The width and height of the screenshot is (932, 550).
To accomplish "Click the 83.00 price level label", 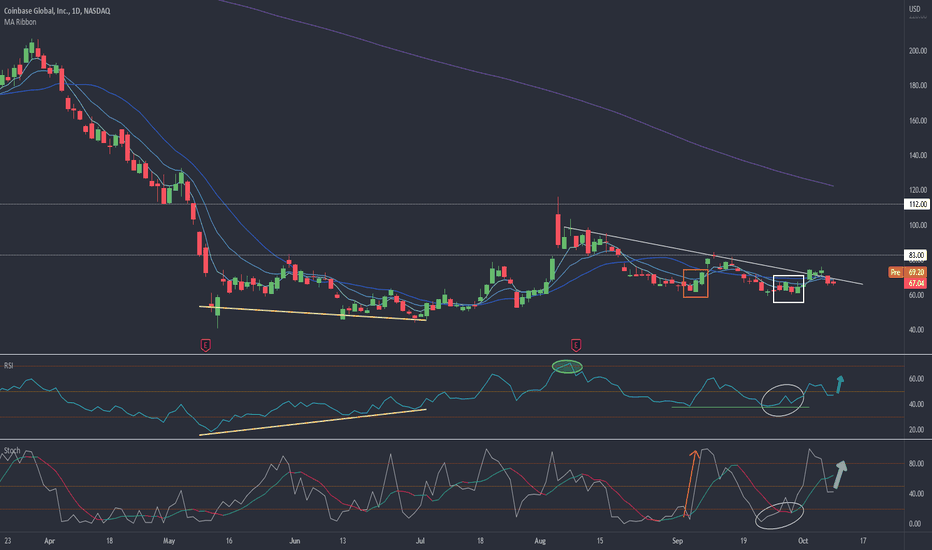I will coord(916,255).
